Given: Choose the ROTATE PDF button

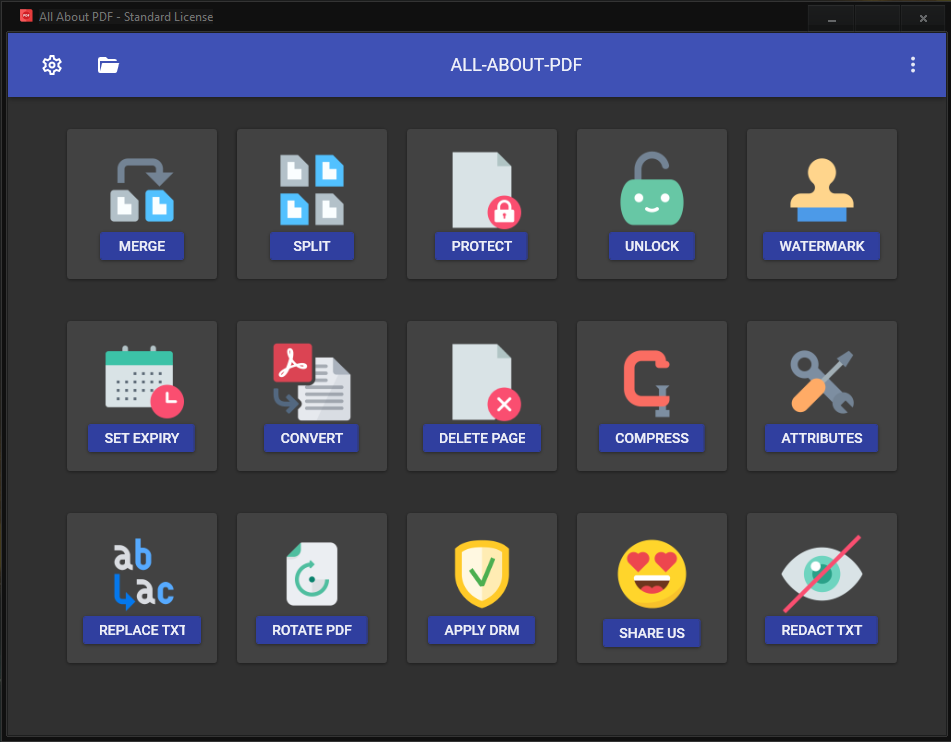Looking at the screenshot, I should (312, 630).
